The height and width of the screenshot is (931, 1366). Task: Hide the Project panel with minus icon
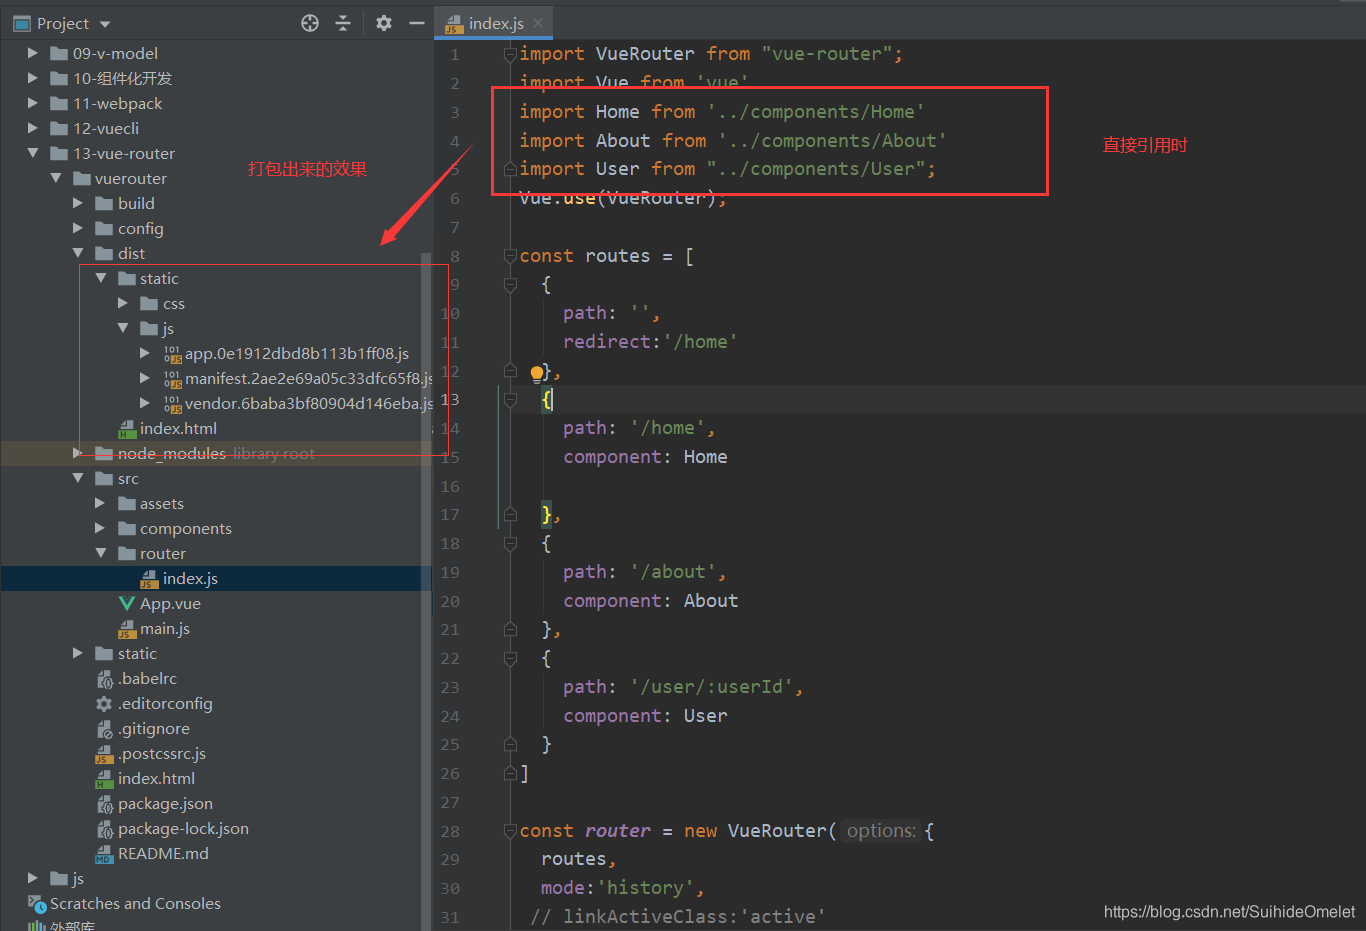[417, 23]
